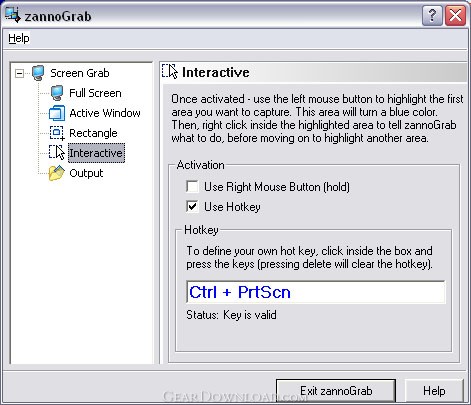
Task: Uncheck the Use Hotkey checkbox
Action: (x=192, y=206)
